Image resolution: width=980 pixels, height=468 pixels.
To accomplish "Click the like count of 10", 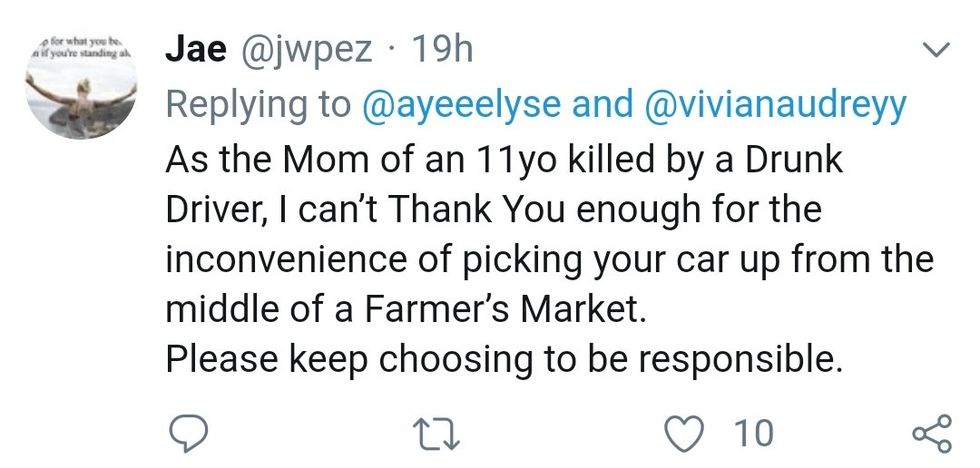I will coord(753,431).
